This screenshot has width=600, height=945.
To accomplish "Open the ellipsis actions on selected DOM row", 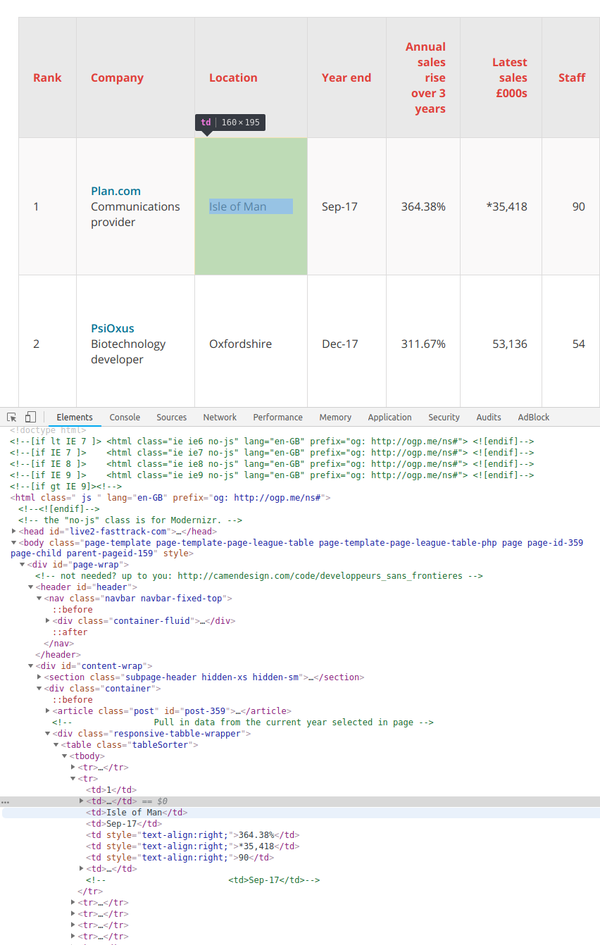I will (5, 802).
